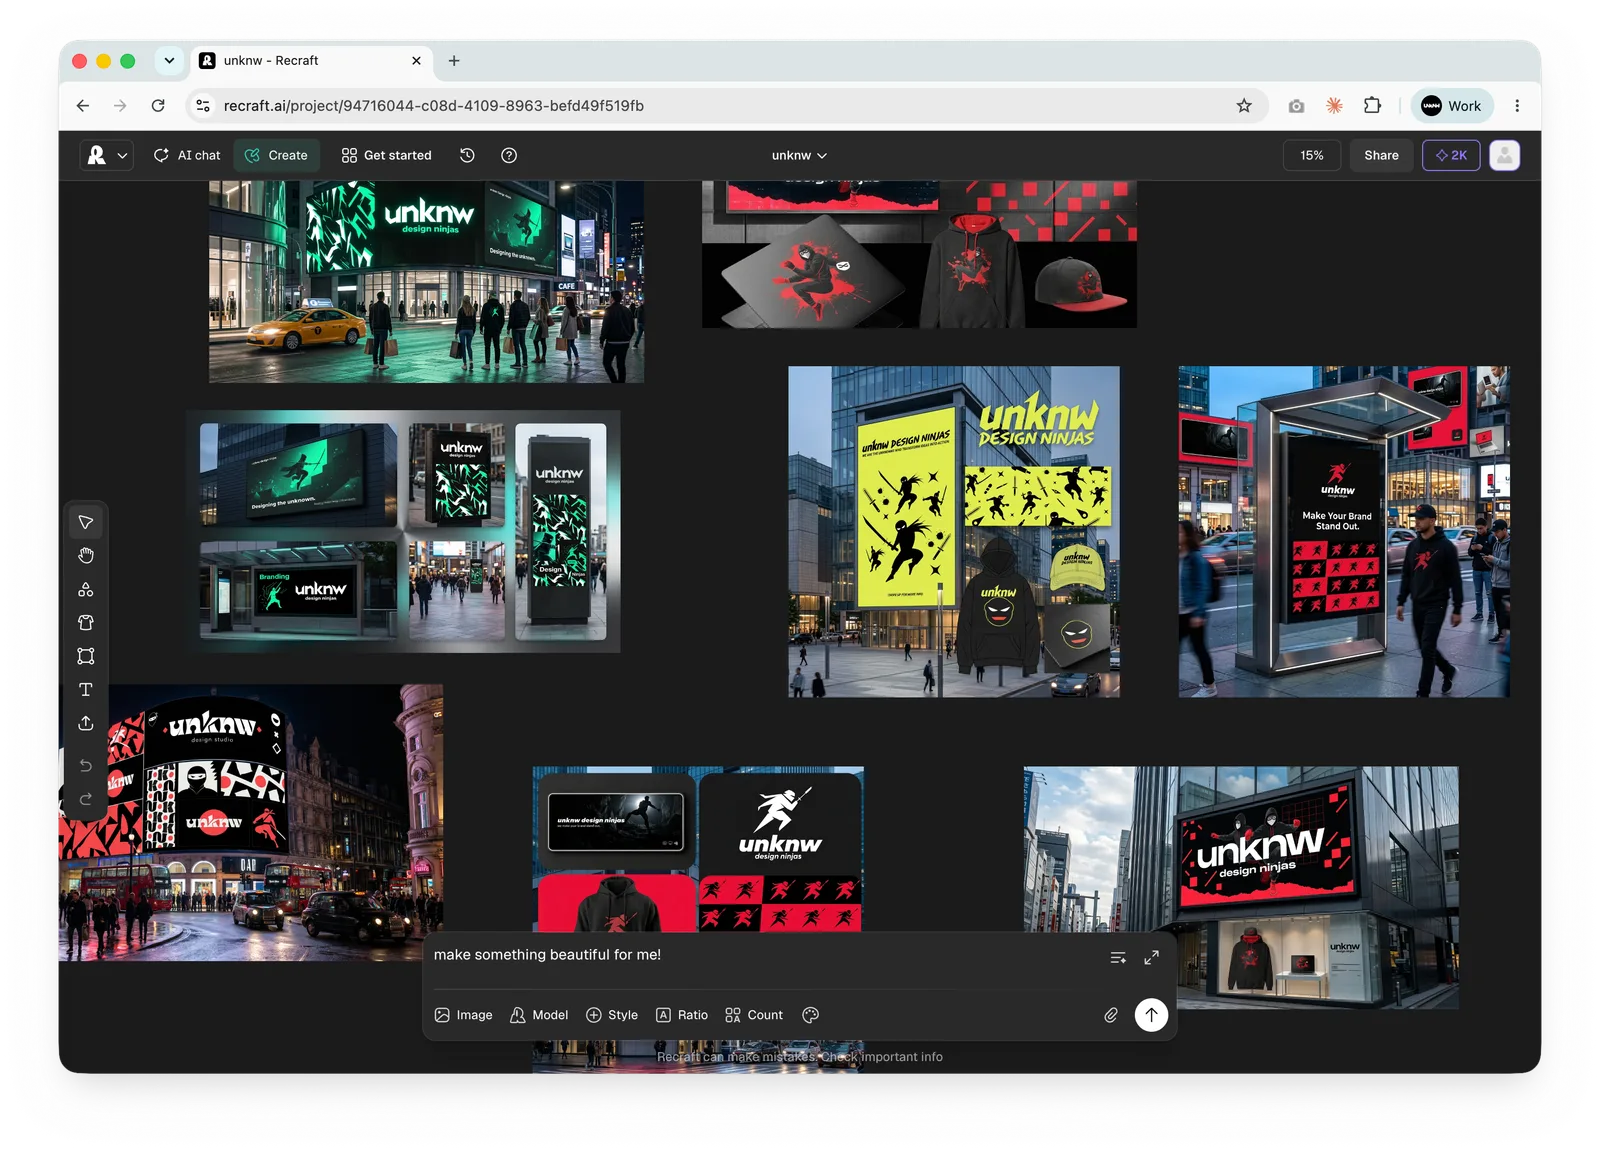Click the Share button
This screenshot has width=1600, height=1151.
pos(1381,155)
